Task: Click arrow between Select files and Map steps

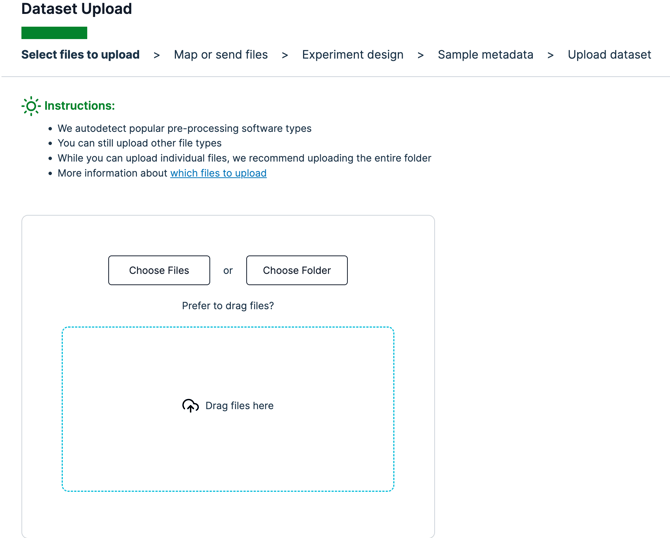Action: [x=157, y=55]
